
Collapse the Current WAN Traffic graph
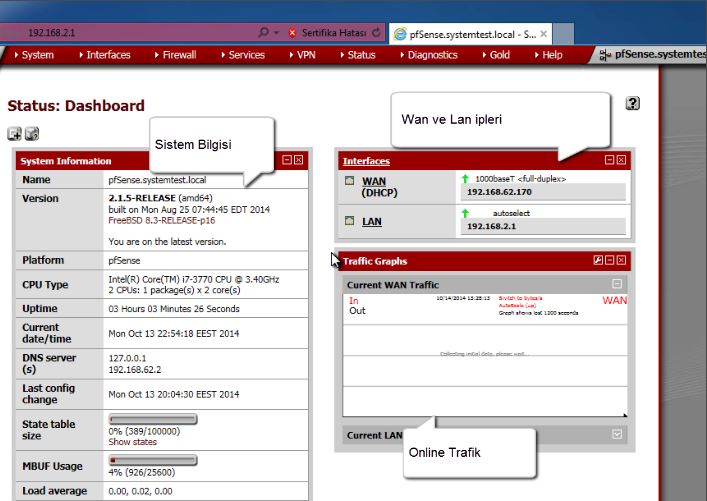click(617, 285)
